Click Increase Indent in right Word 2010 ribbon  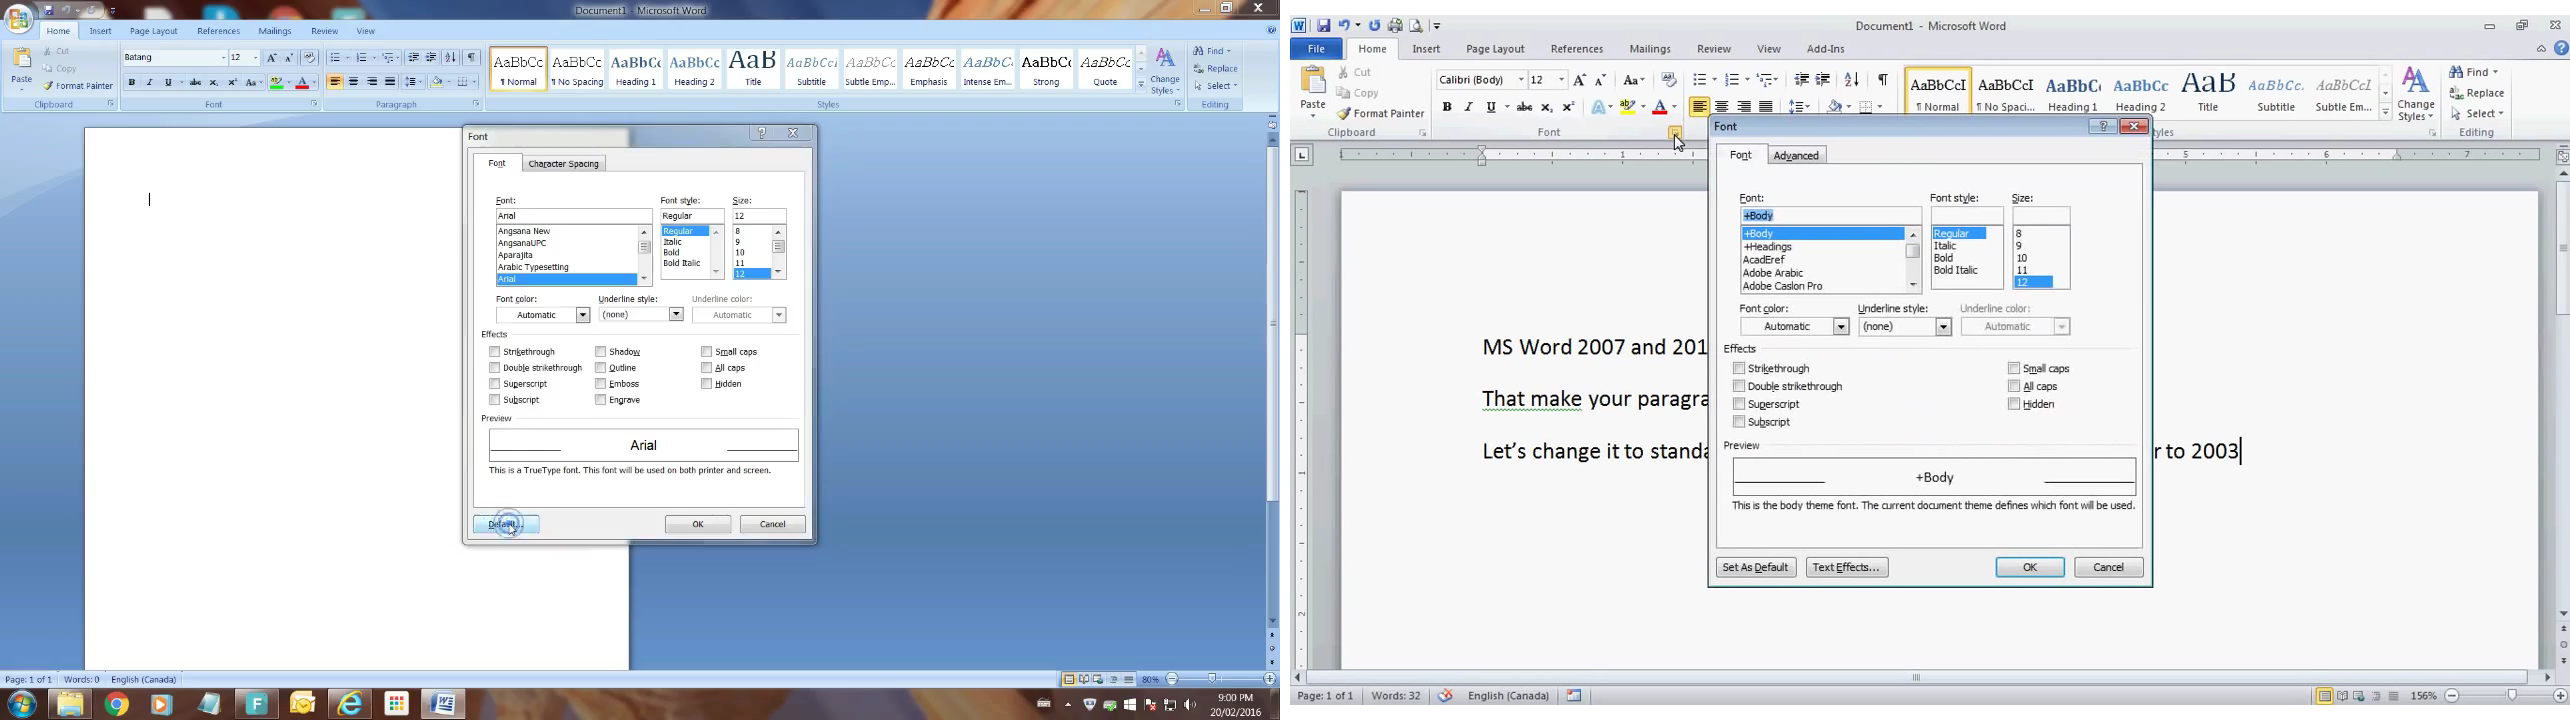(1823, 80)
